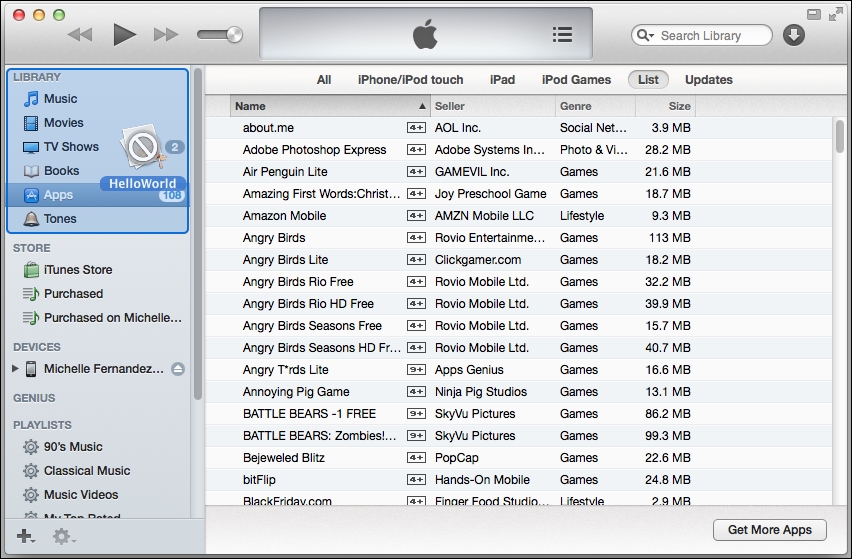Select Angry T*rds Lite row
Image resolution: width=852 pixels, height=559 pixels.
(518, 370)
